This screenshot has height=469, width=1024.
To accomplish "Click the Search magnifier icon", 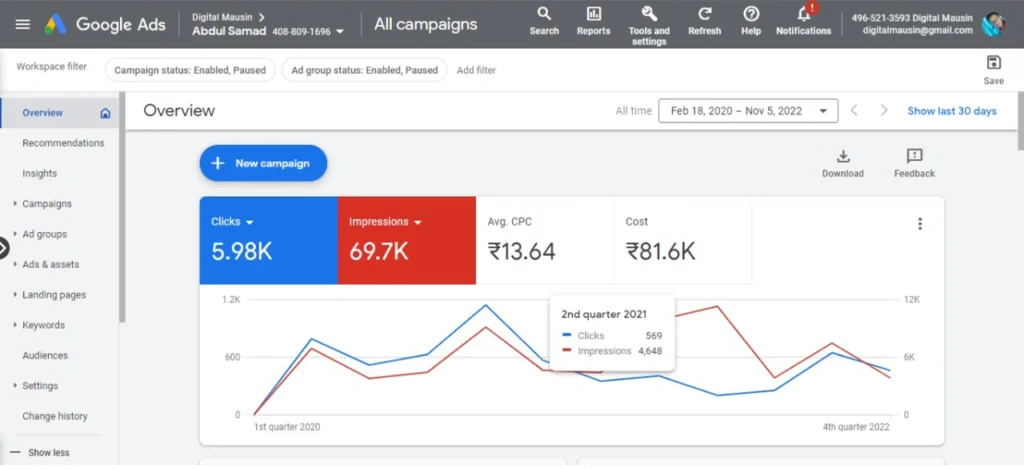I will coord(544,14).
